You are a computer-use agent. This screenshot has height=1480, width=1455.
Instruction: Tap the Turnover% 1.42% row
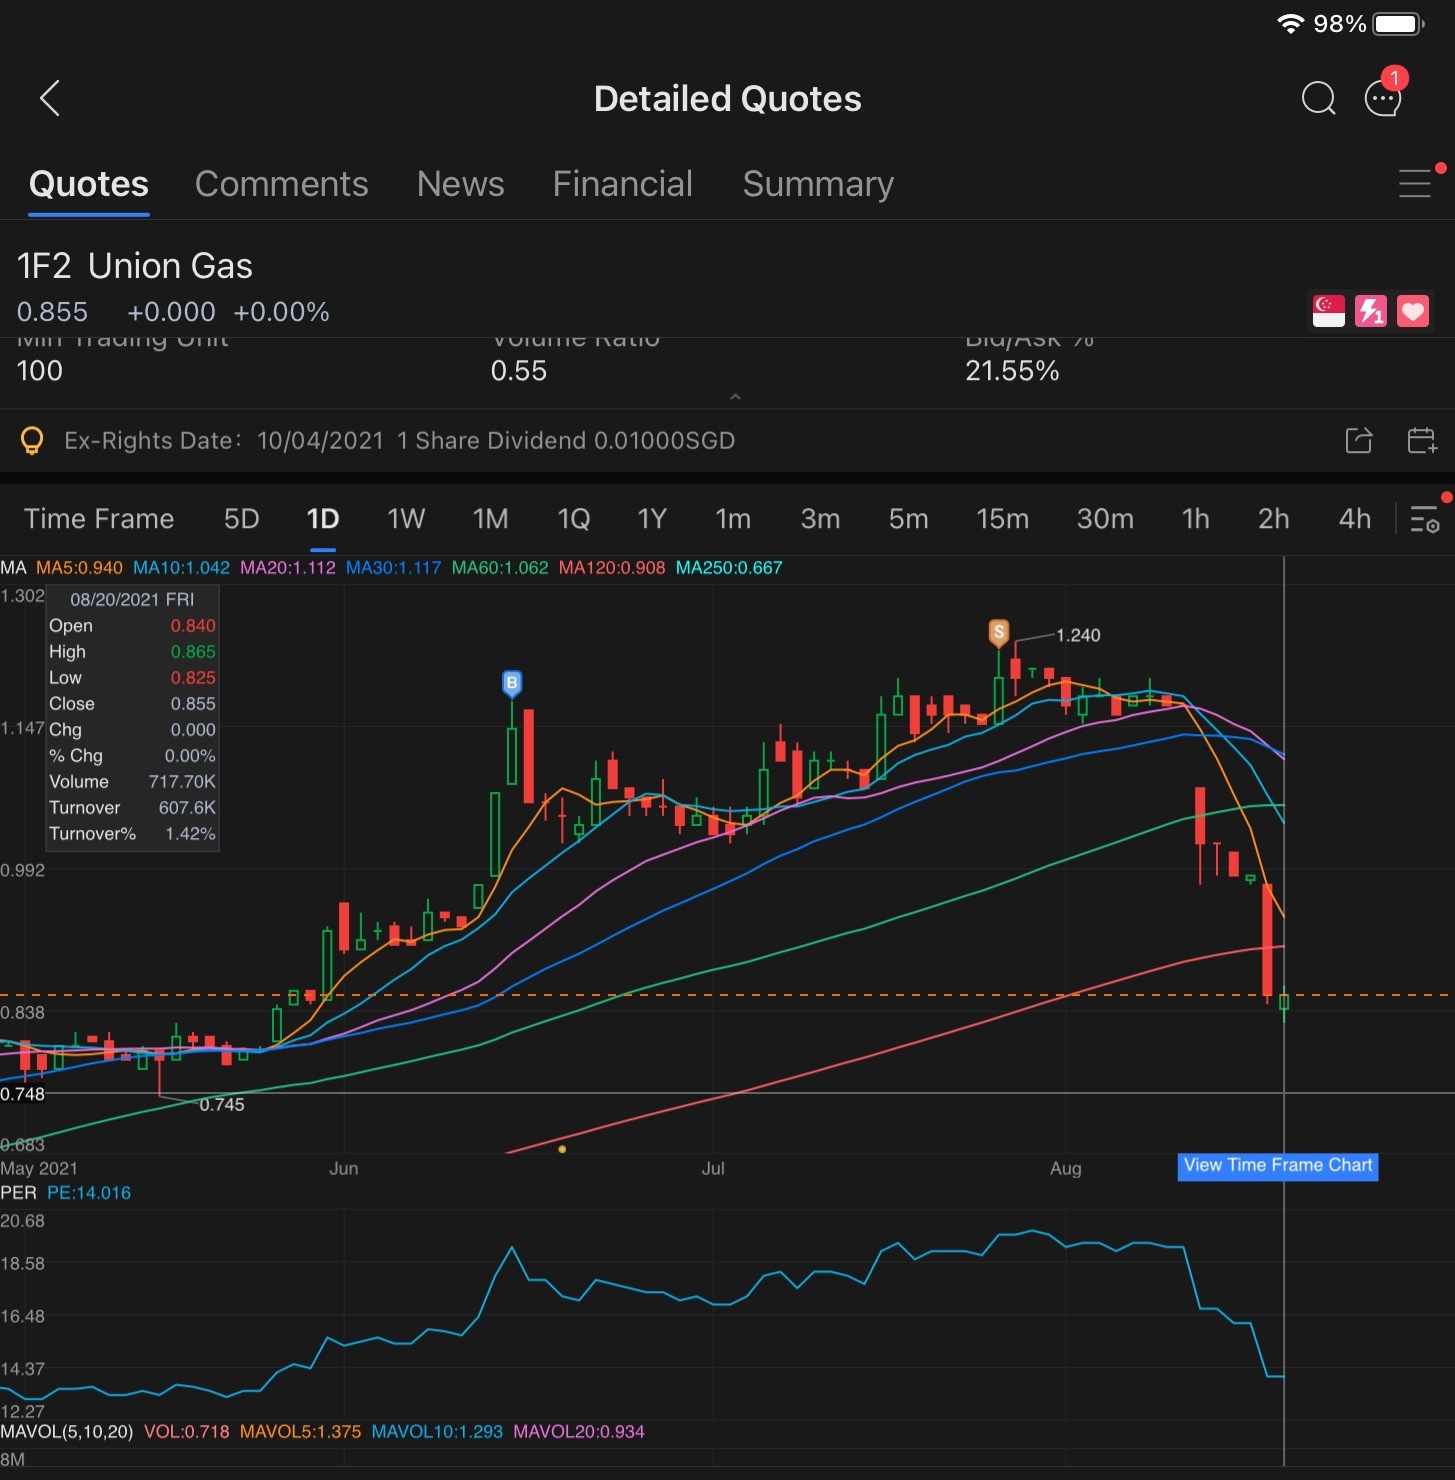point(132,834)
